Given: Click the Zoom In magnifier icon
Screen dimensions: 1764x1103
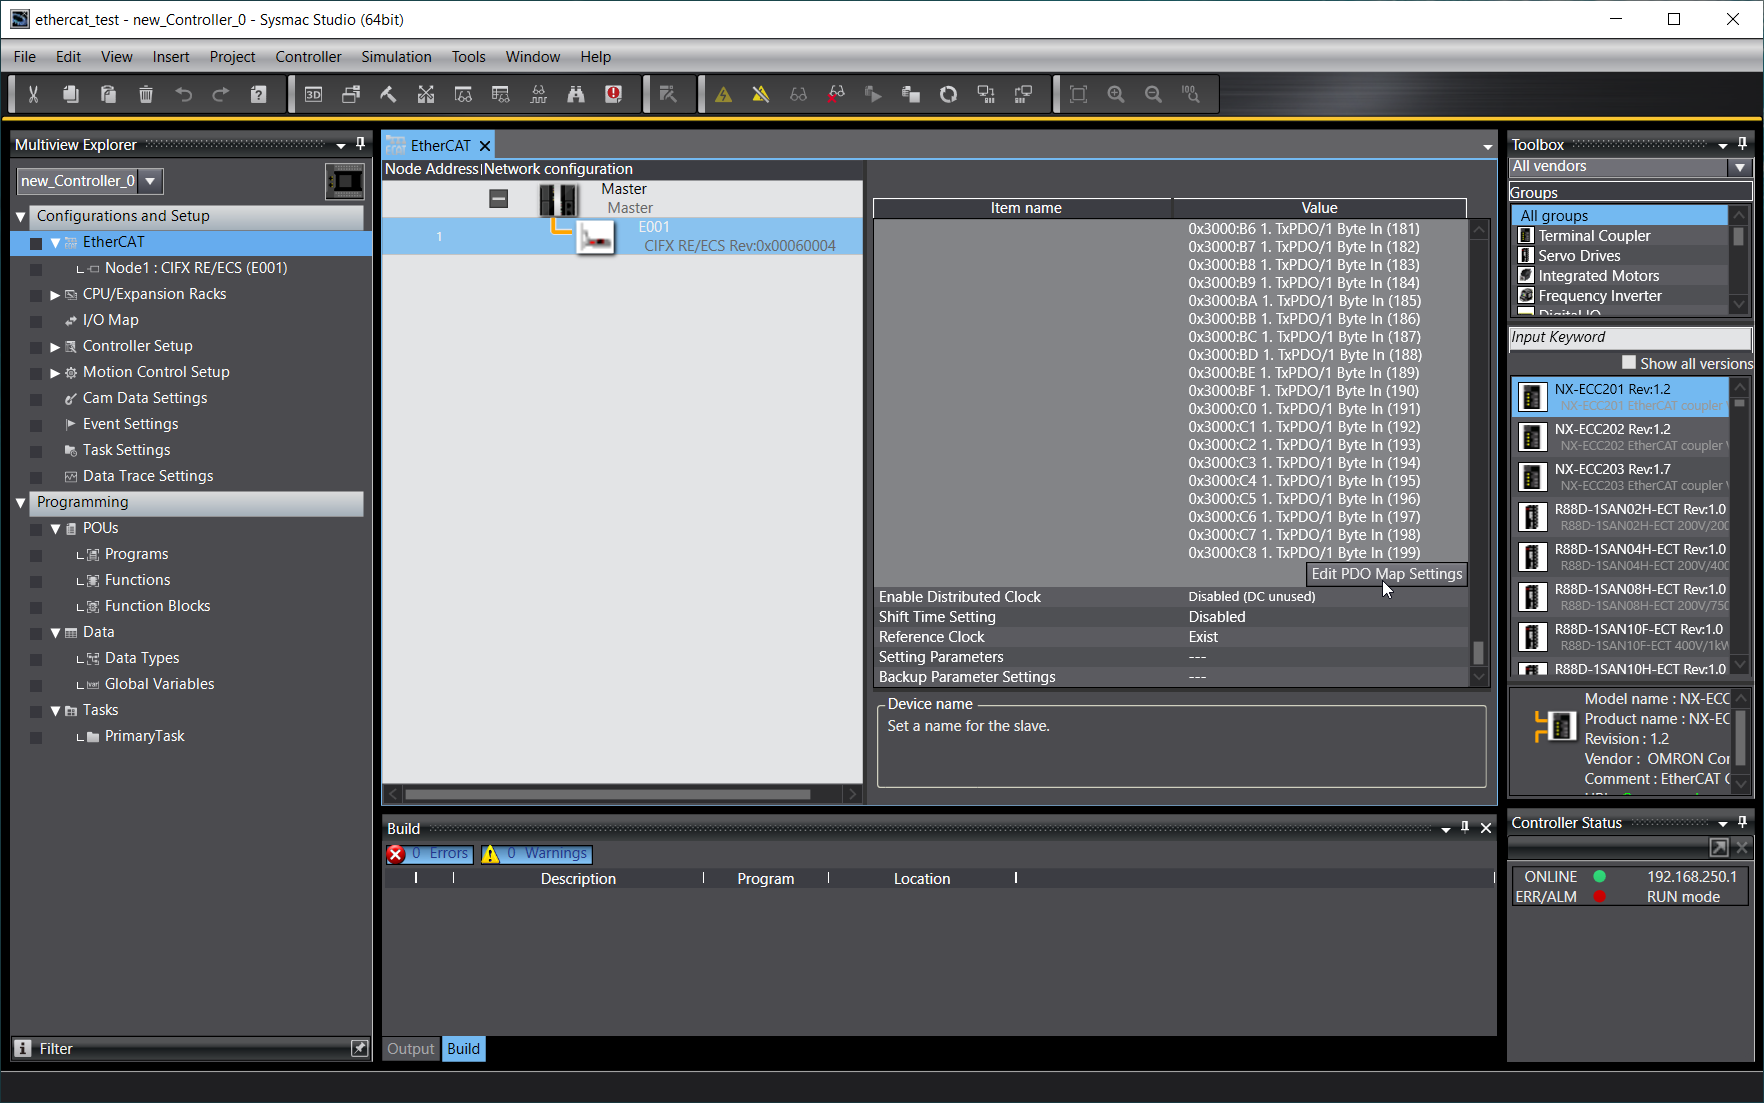Looking at the screenshot, I should tap(1116, 94).
